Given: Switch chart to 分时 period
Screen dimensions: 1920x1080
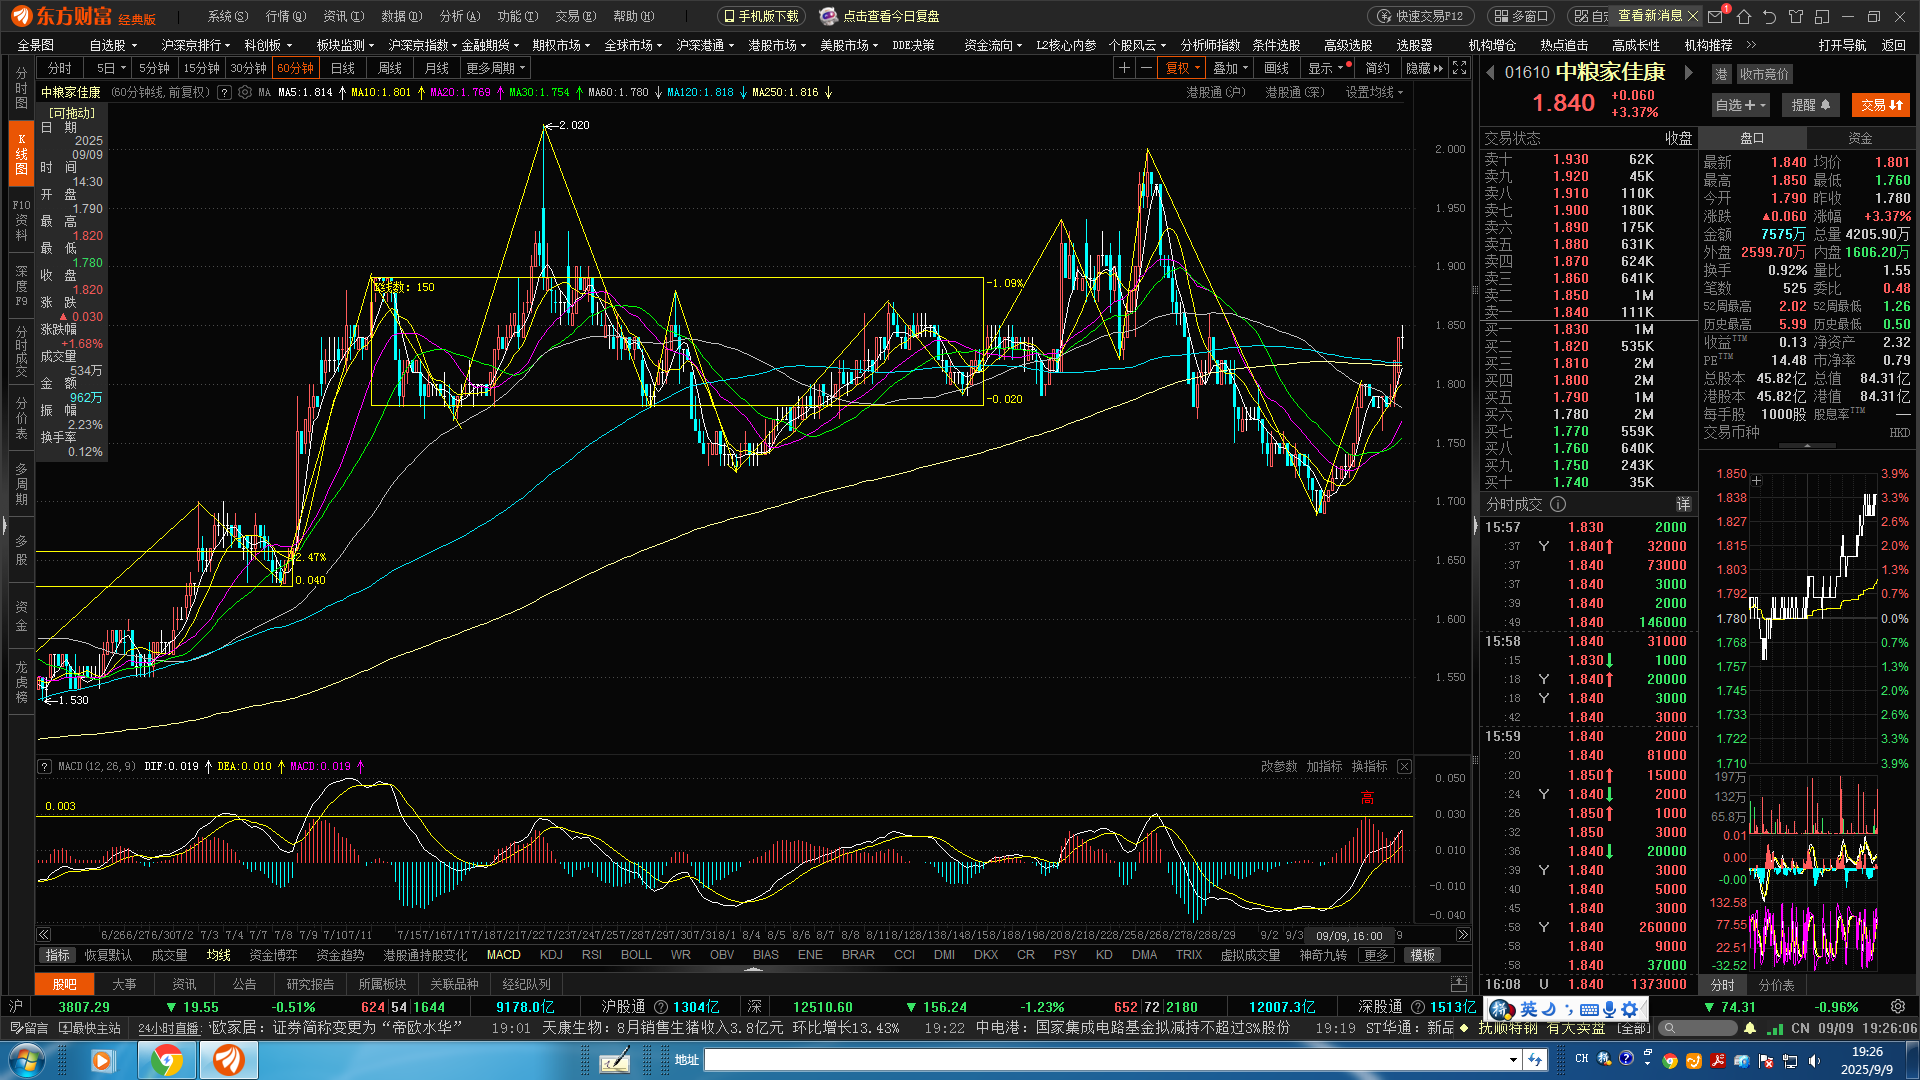Looking at the screenshot, I should click(60, 68).
